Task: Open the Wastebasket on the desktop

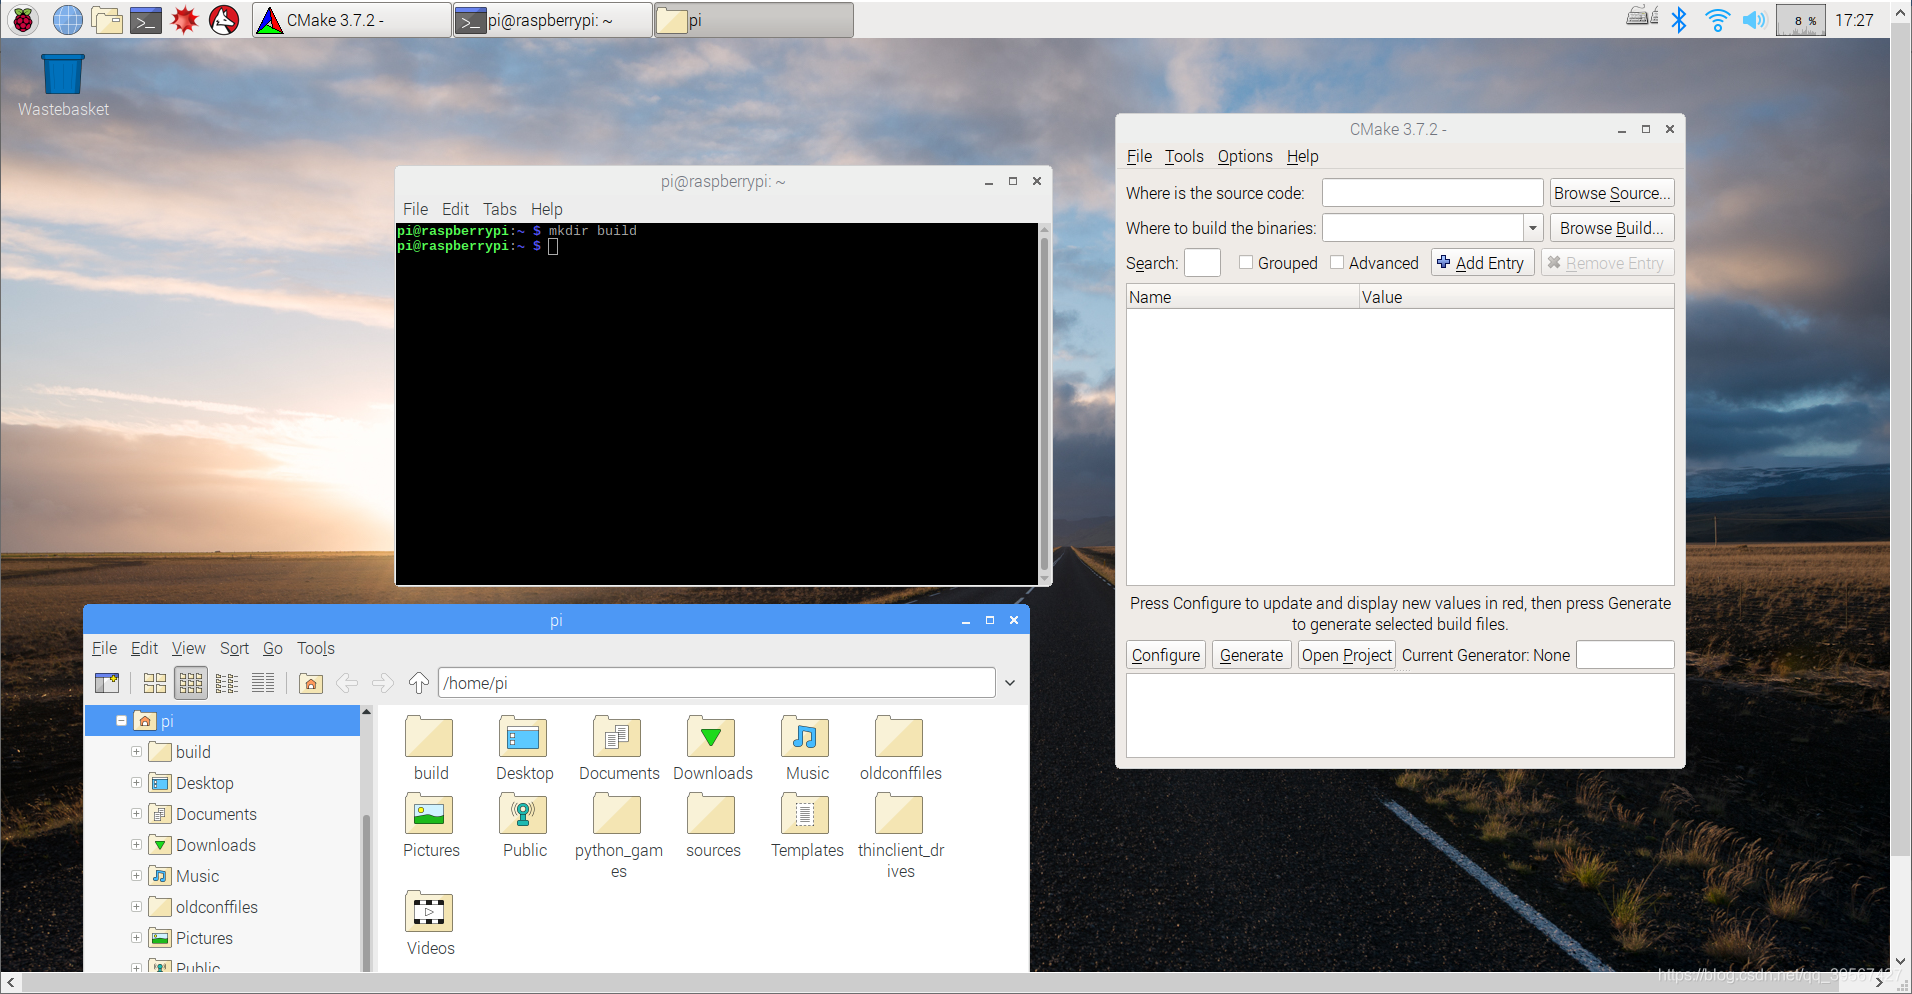Action: 63,85
